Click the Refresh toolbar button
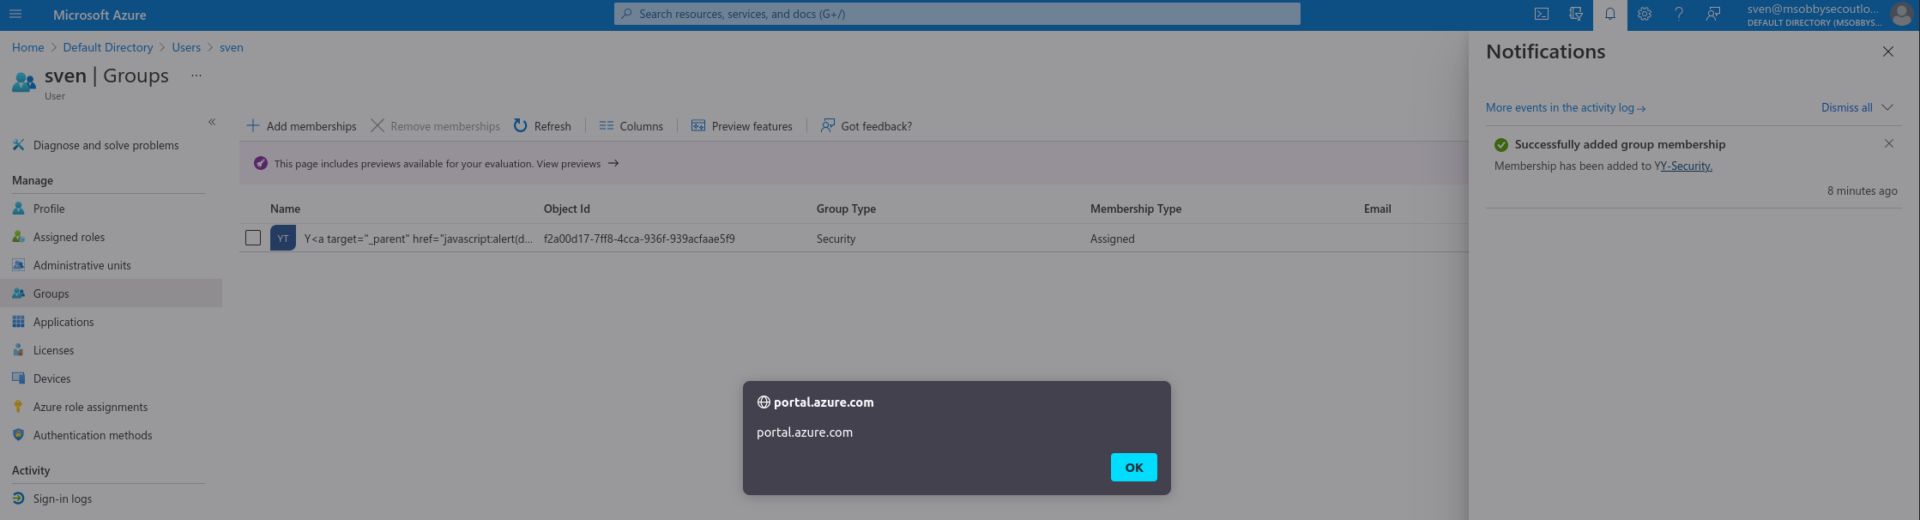Viewport: 1920px width, 520px height. click(542, 126)
